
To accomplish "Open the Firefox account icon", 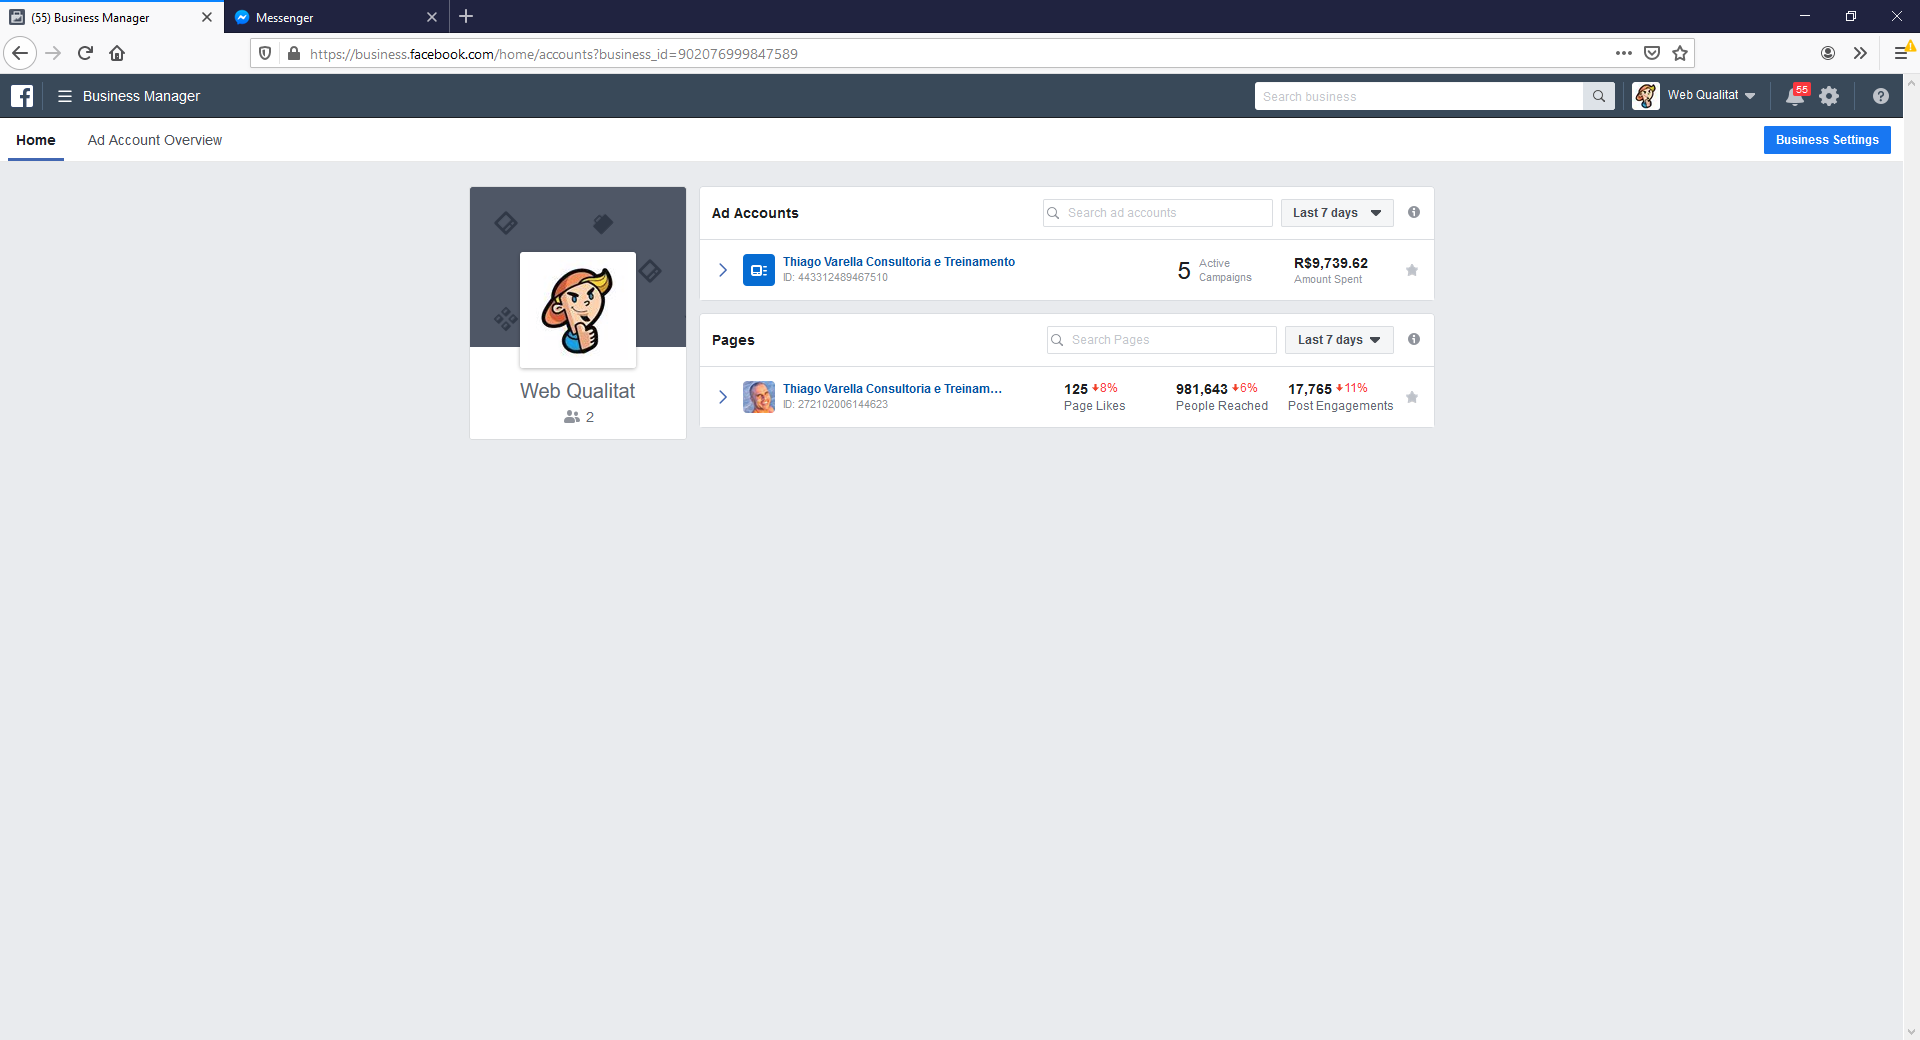I will click(x=1828, y=53).
